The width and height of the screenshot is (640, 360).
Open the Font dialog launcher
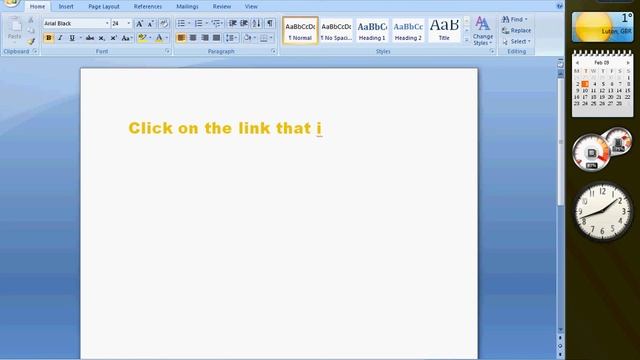click(x=168, y=51)
